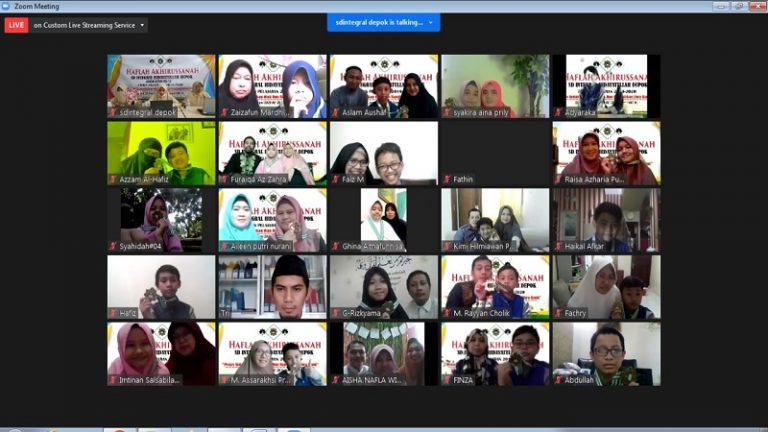
Task: Click muted mic icon beside Syahidah#04
Action: (113, 246)
